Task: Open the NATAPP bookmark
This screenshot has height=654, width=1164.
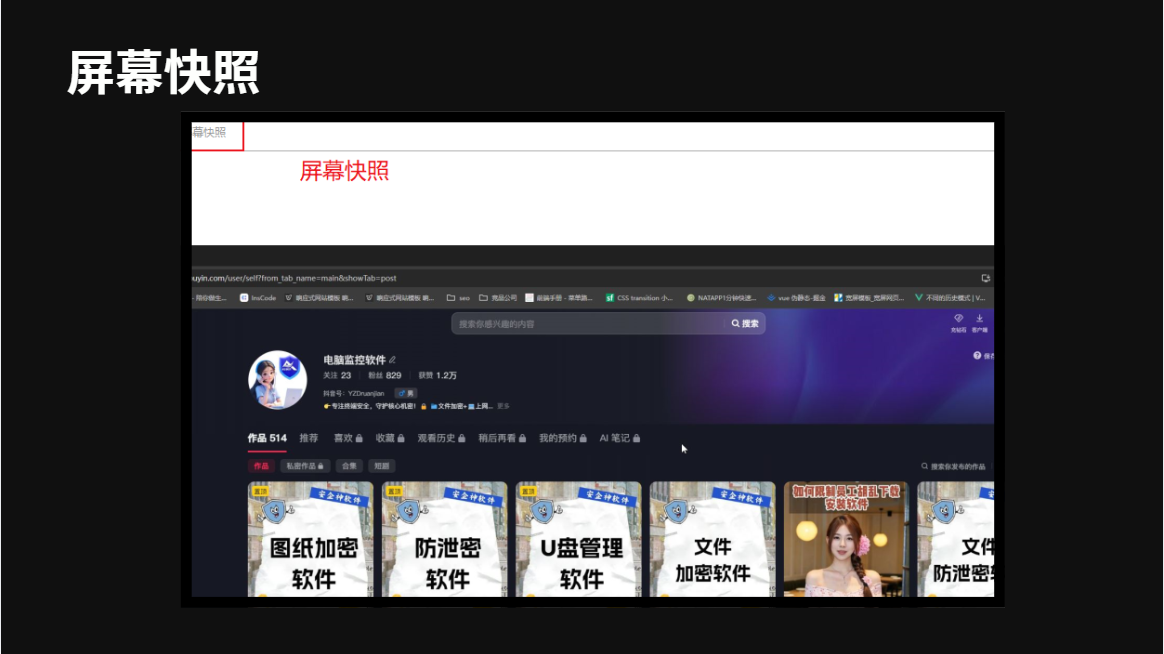Action: (x=721, y=298)
